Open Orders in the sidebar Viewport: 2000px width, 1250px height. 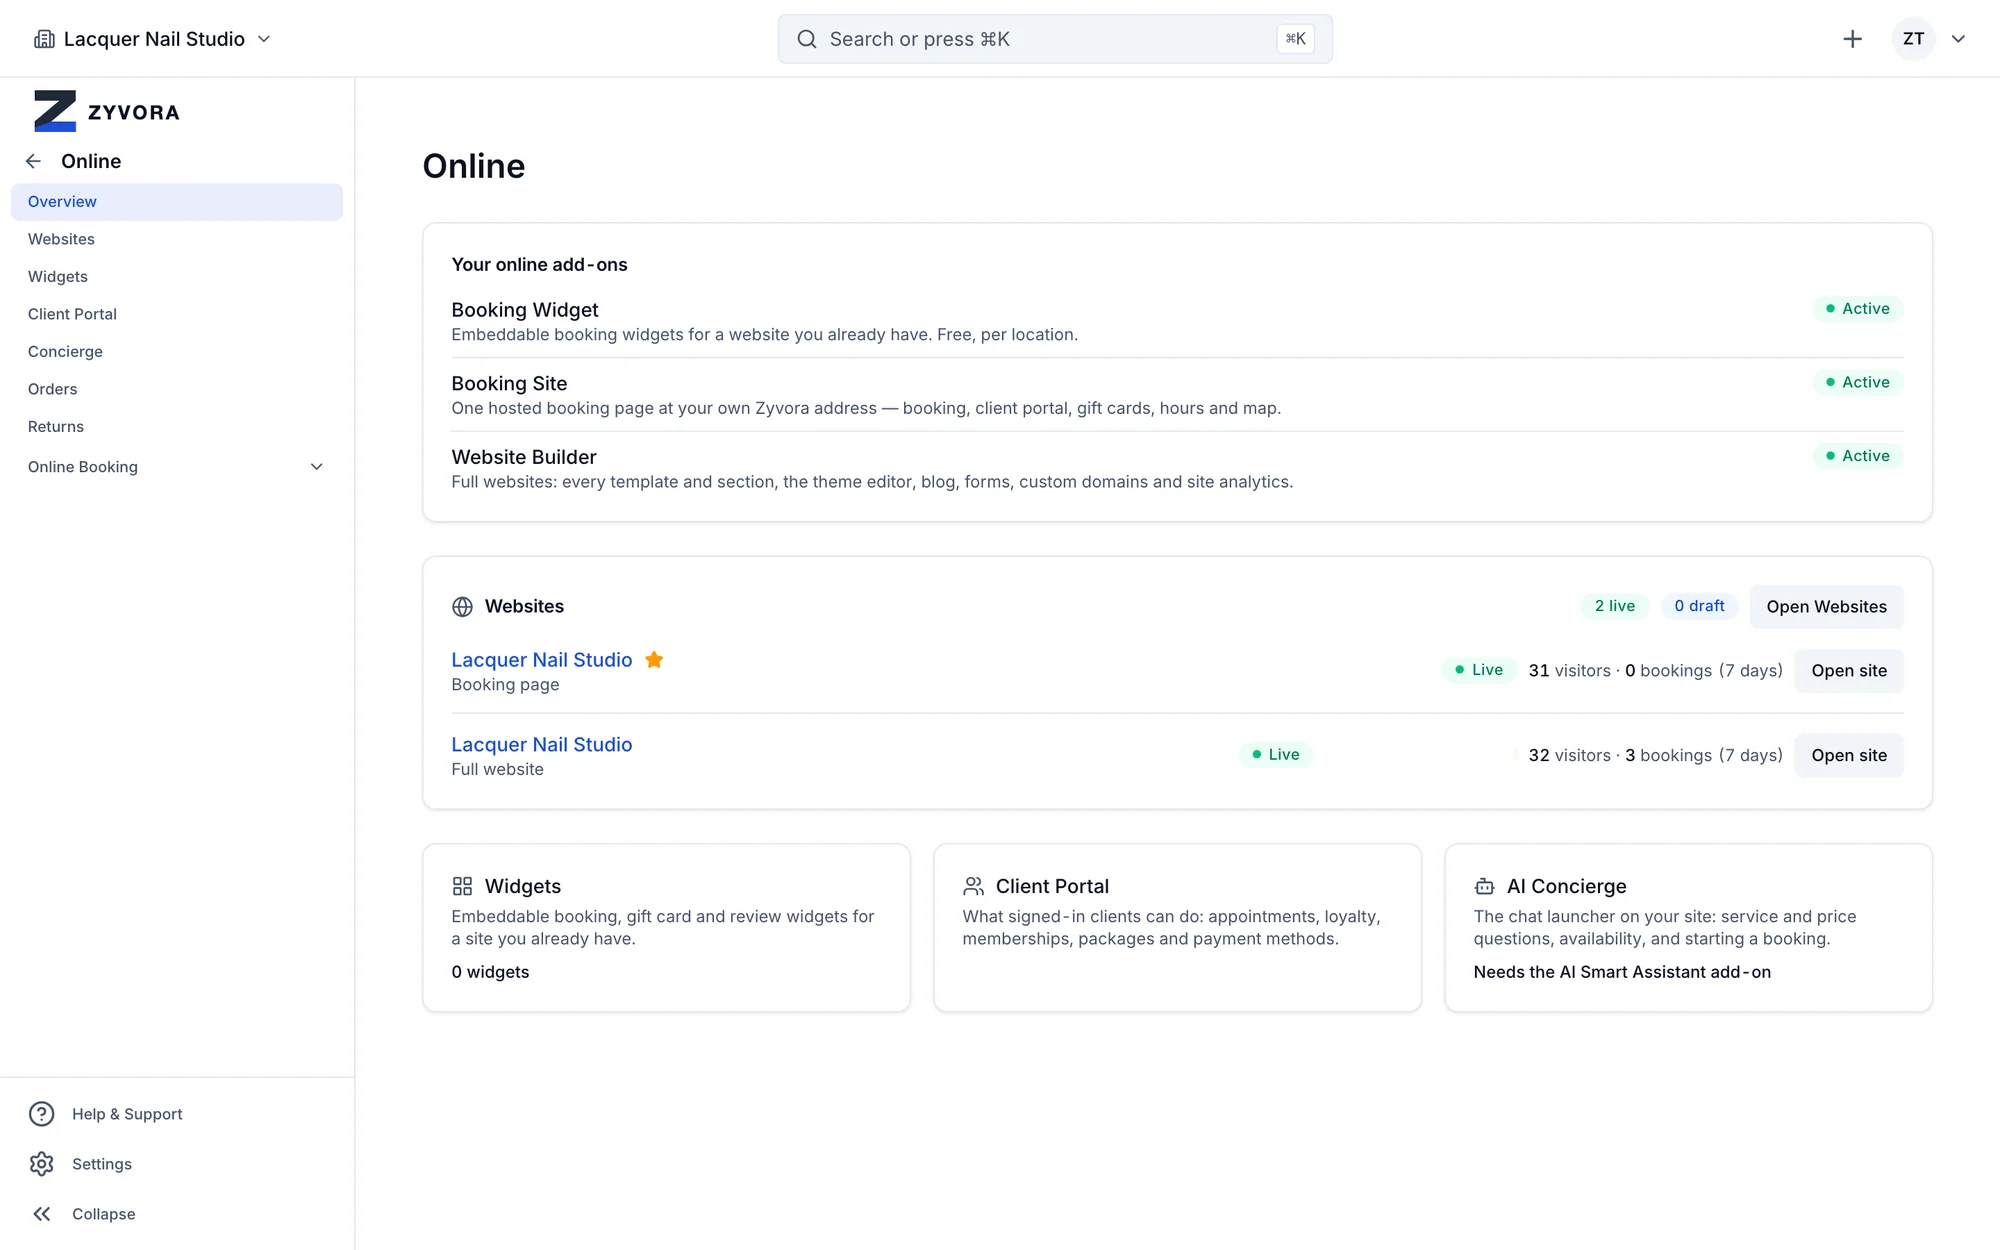[x=177, y=389]
